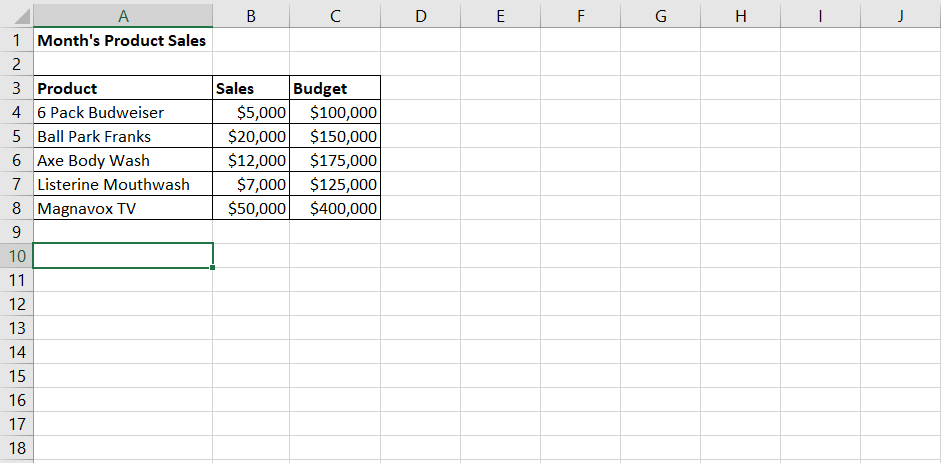Image resolution: width=941 pixels, height=463 pixels.
Task: Select column C header
Action: point(335,16)
